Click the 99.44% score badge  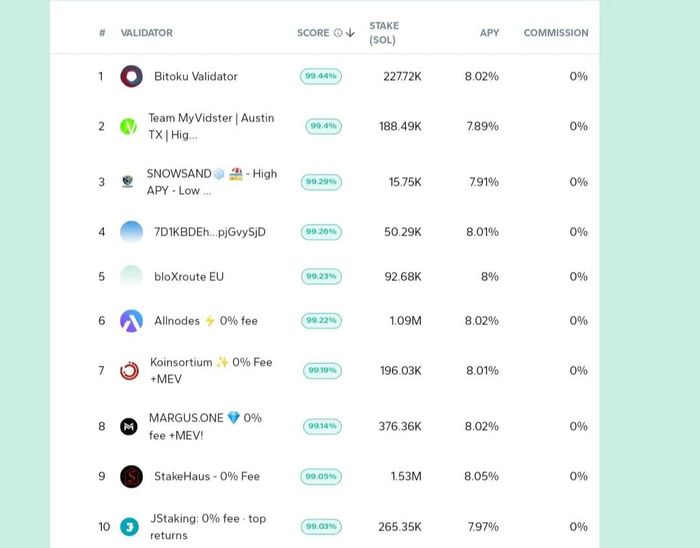coord(321,76)
